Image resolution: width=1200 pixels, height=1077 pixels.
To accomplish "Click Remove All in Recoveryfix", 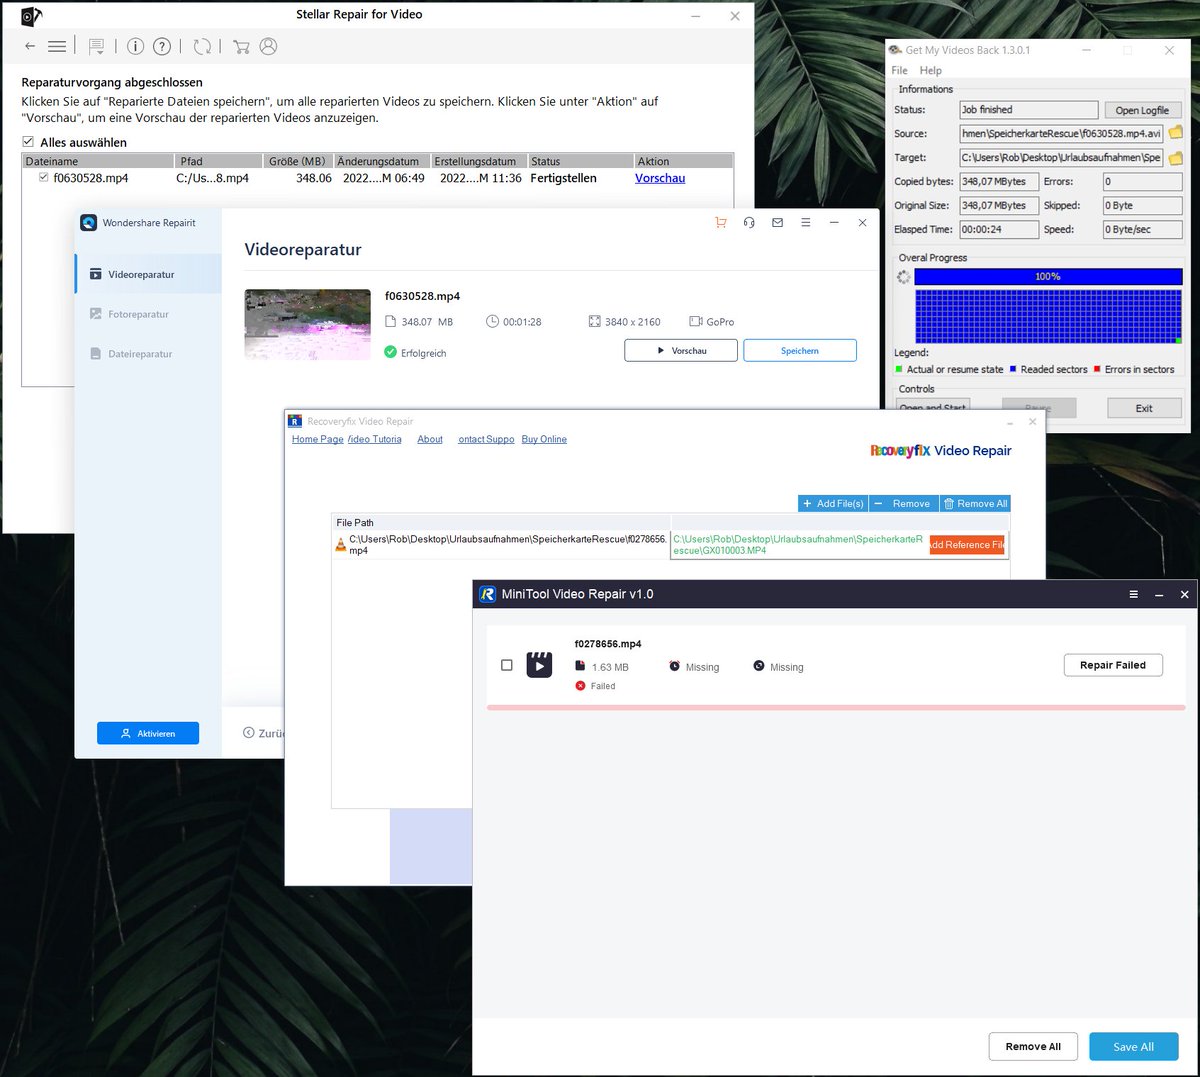I will tap(976, 503).
